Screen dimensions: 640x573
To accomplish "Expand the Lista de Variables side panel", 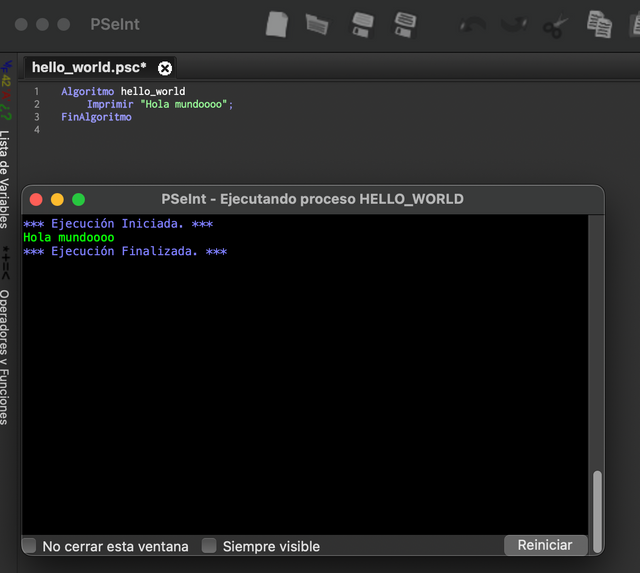I will coord(6,178).
